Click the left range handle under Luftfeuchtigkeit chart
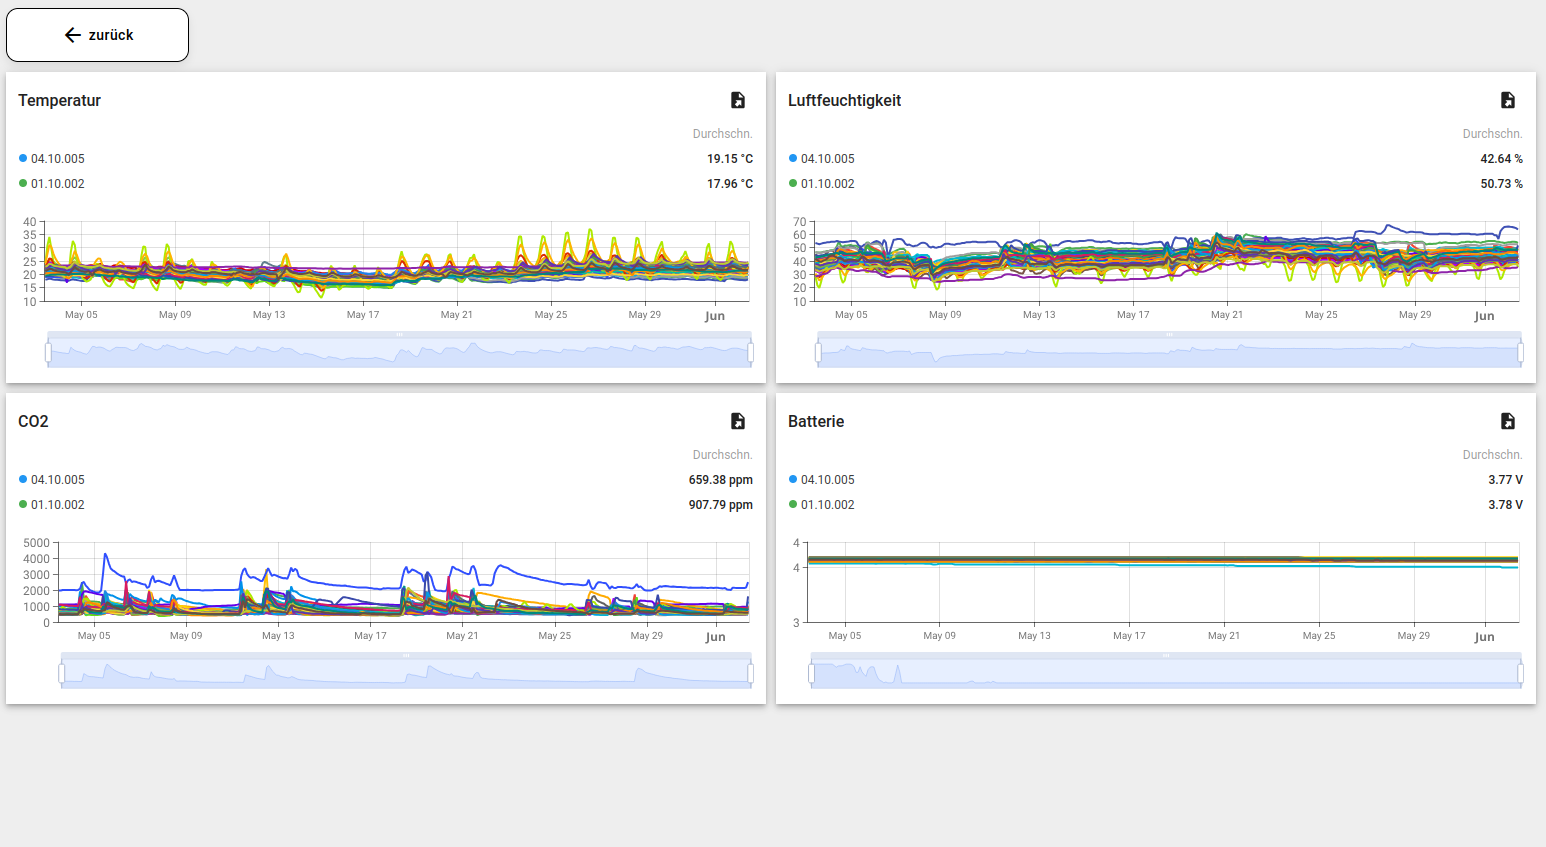Screen dimensions: 1546x847 coord(818,352)
